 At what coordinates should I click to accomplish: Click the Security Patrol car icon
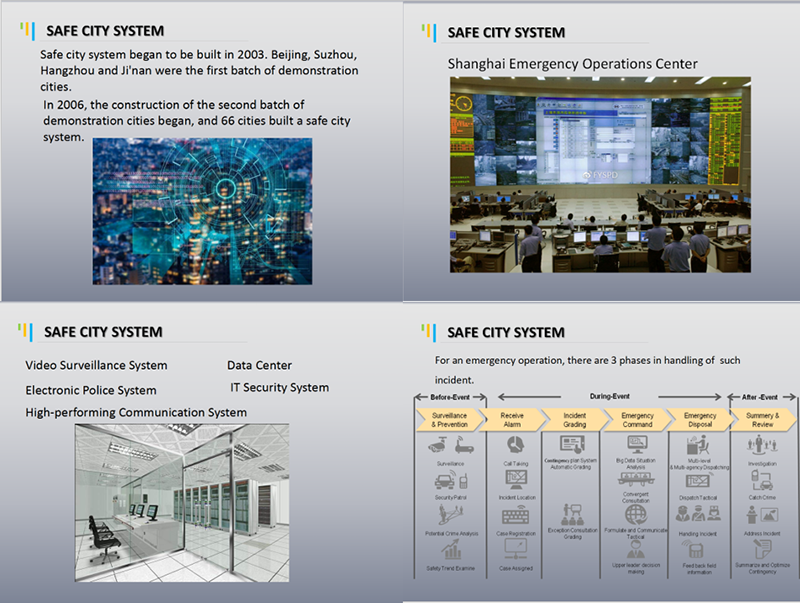pyautogui.click(x=444, y=481)
